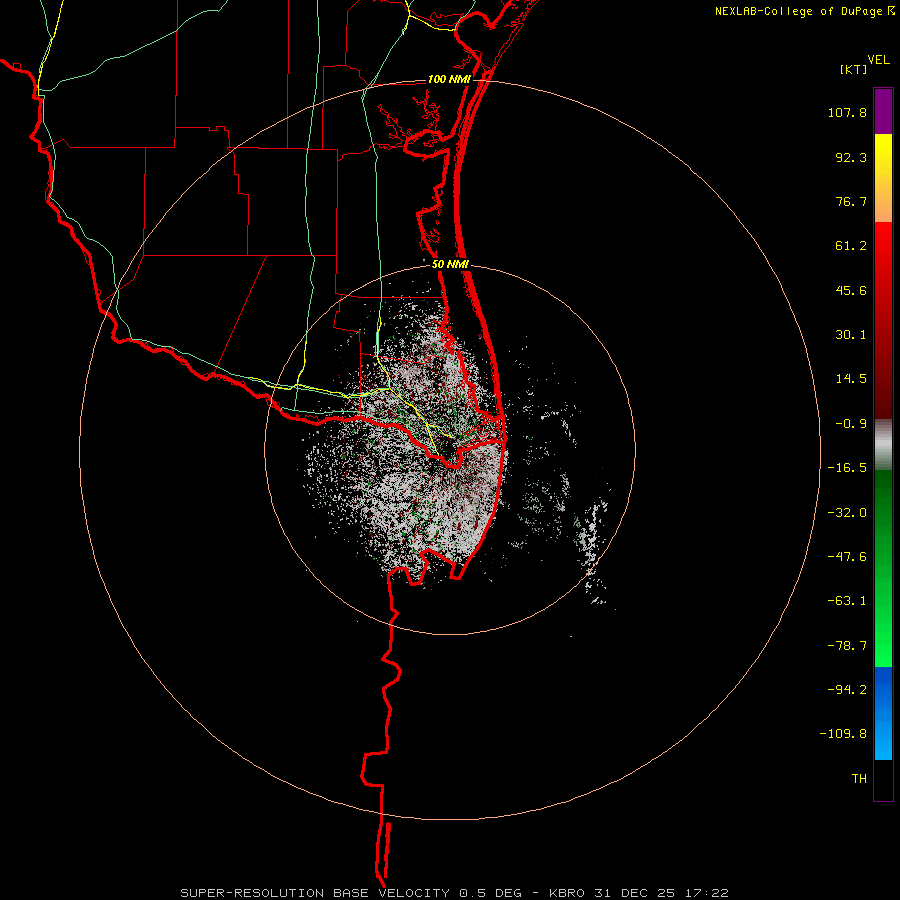This screenshot has width=900, height=900.
Task: Click the -16.5 legend value
Action: pos(847,468)
